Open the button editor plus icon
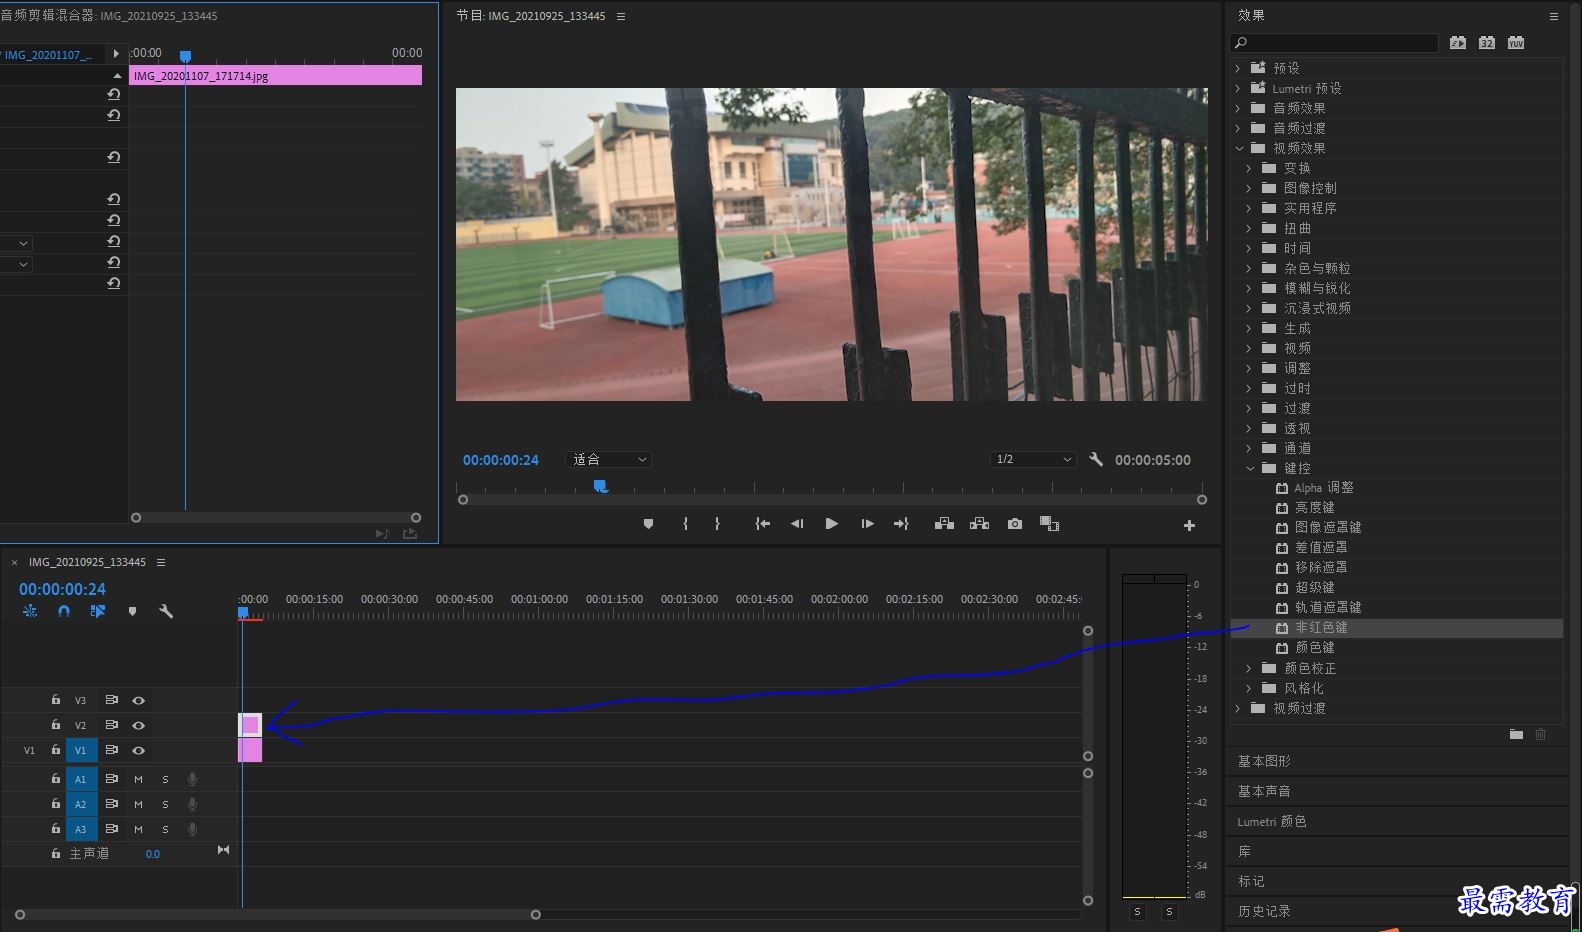 click(x=1189, y=525)
